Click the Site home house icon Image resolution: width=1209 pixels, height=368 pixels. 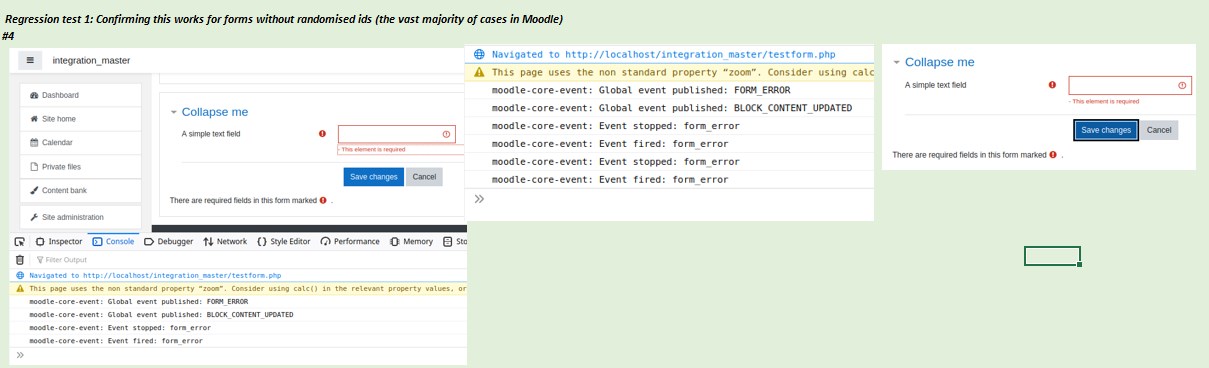[x=34, y=119]
